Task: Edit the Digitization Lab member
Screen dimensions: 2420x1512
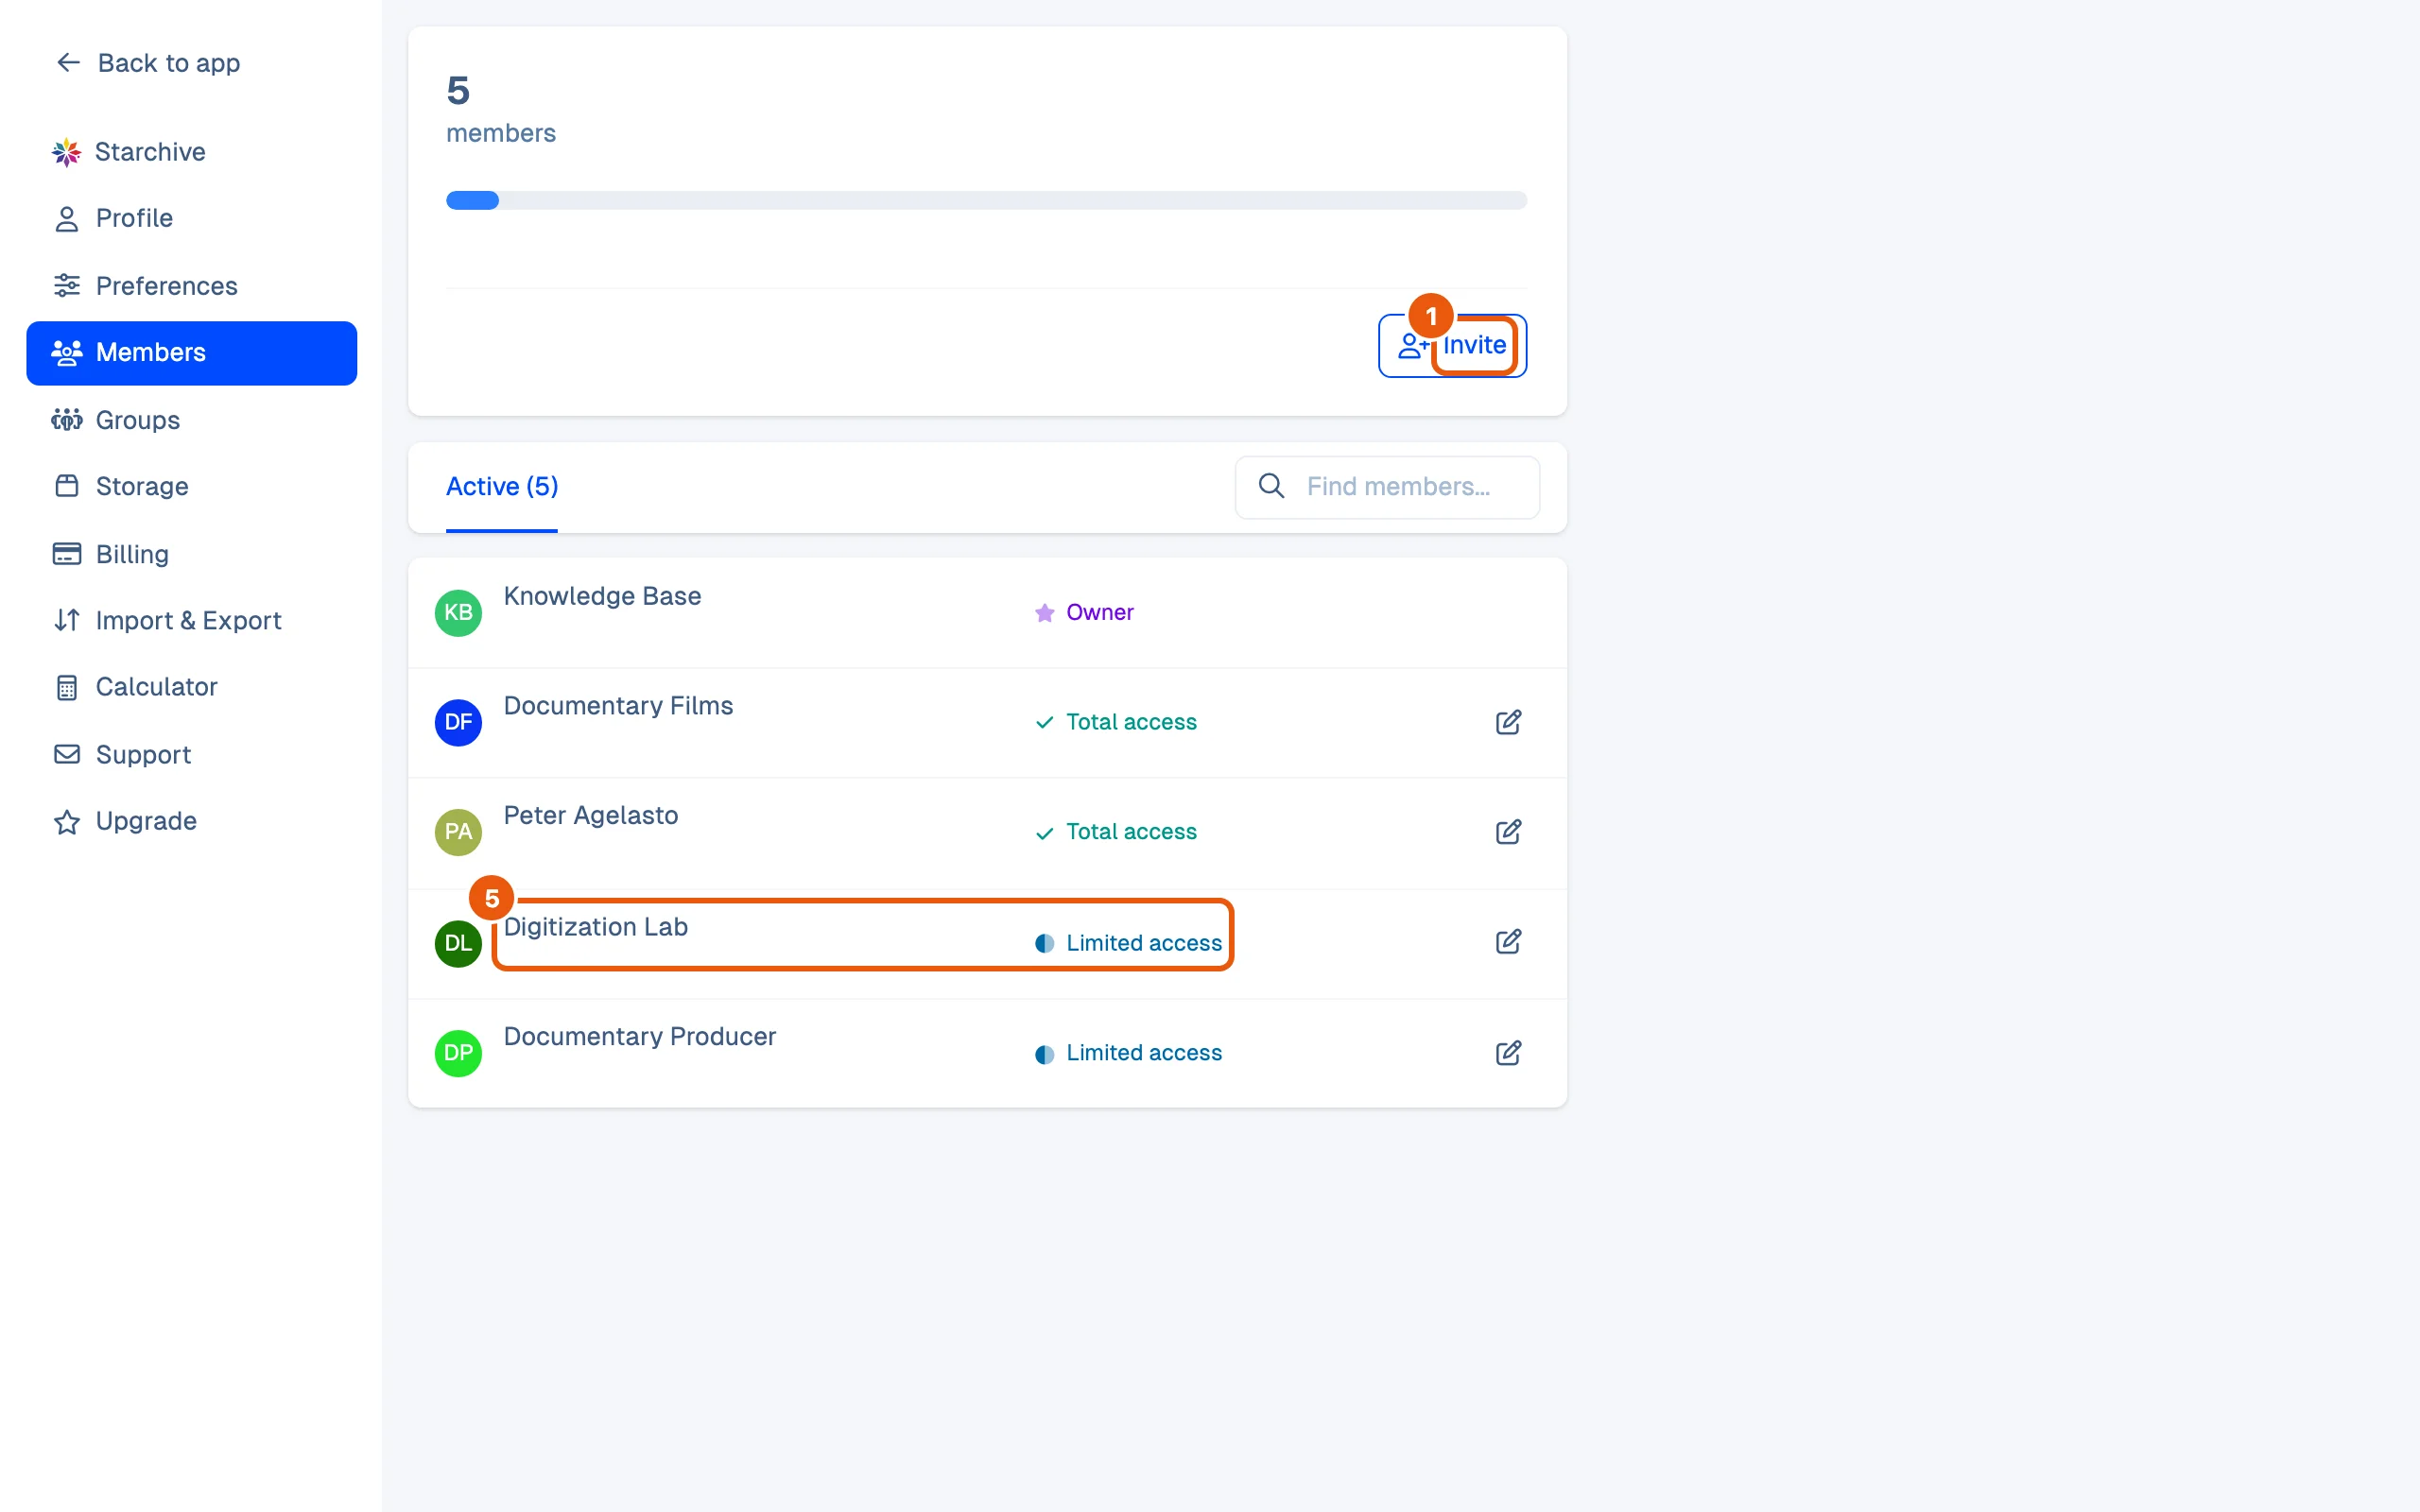Action: 1508,942
